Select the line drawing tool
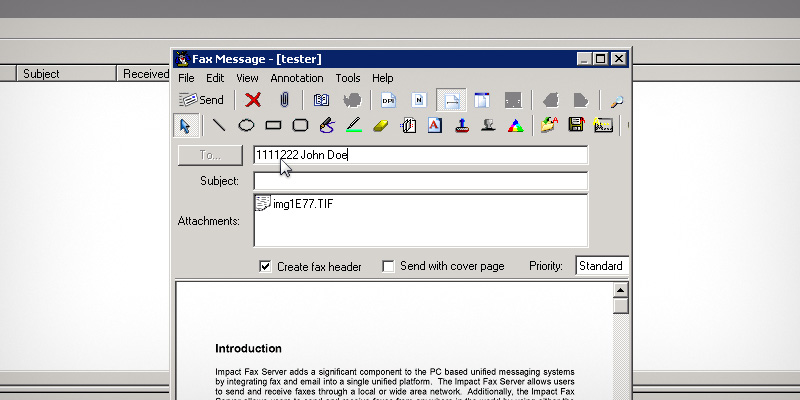This screenshot has width=800, height=400. tap(218, 126)
